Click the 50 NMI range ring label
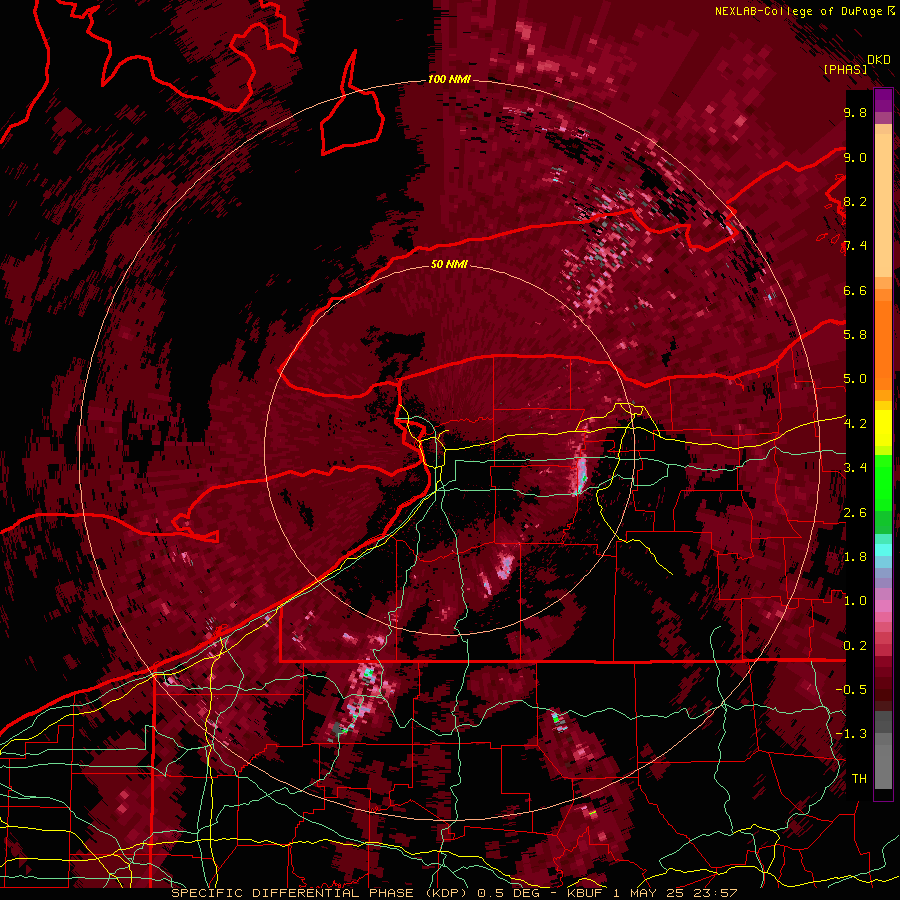900x900 pixels. pos(449,264)
